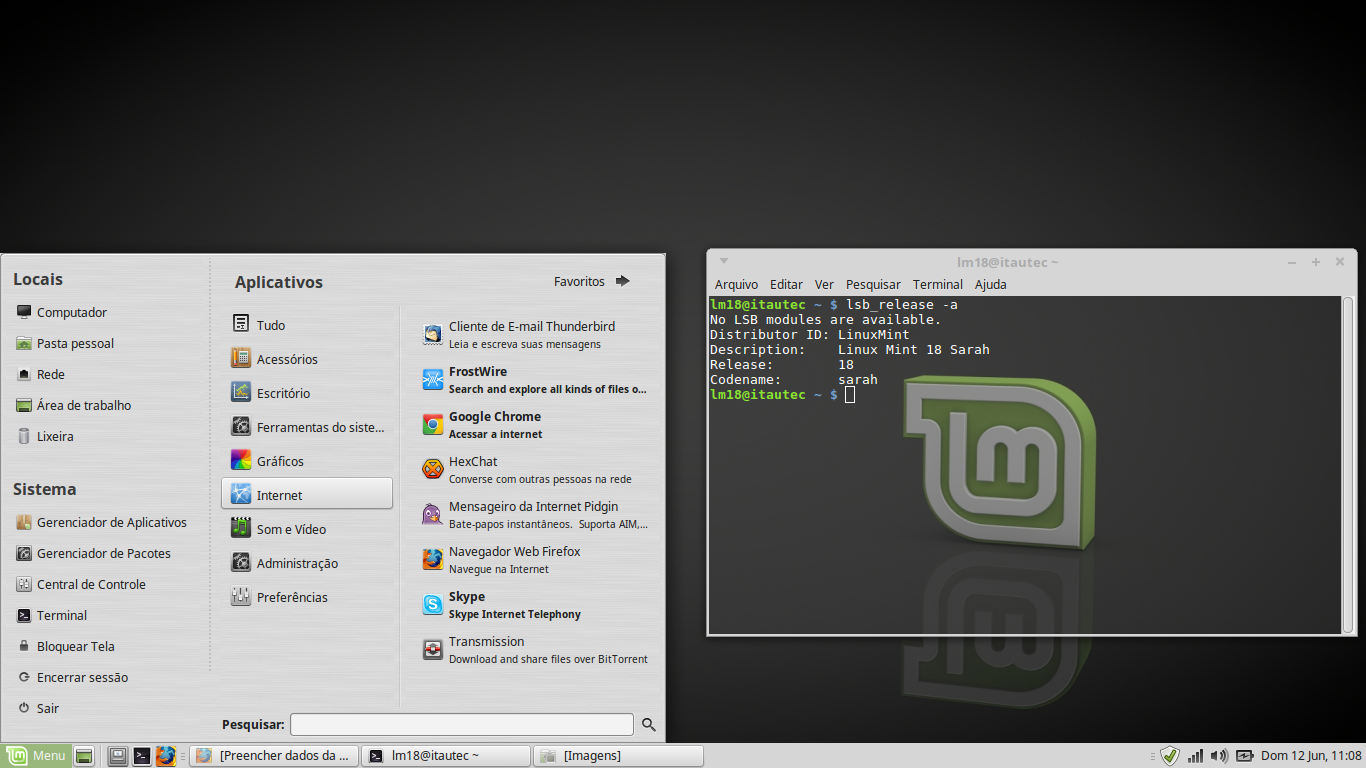Open battery power tray icon

pyautogui.click(x=1244, y=756)
